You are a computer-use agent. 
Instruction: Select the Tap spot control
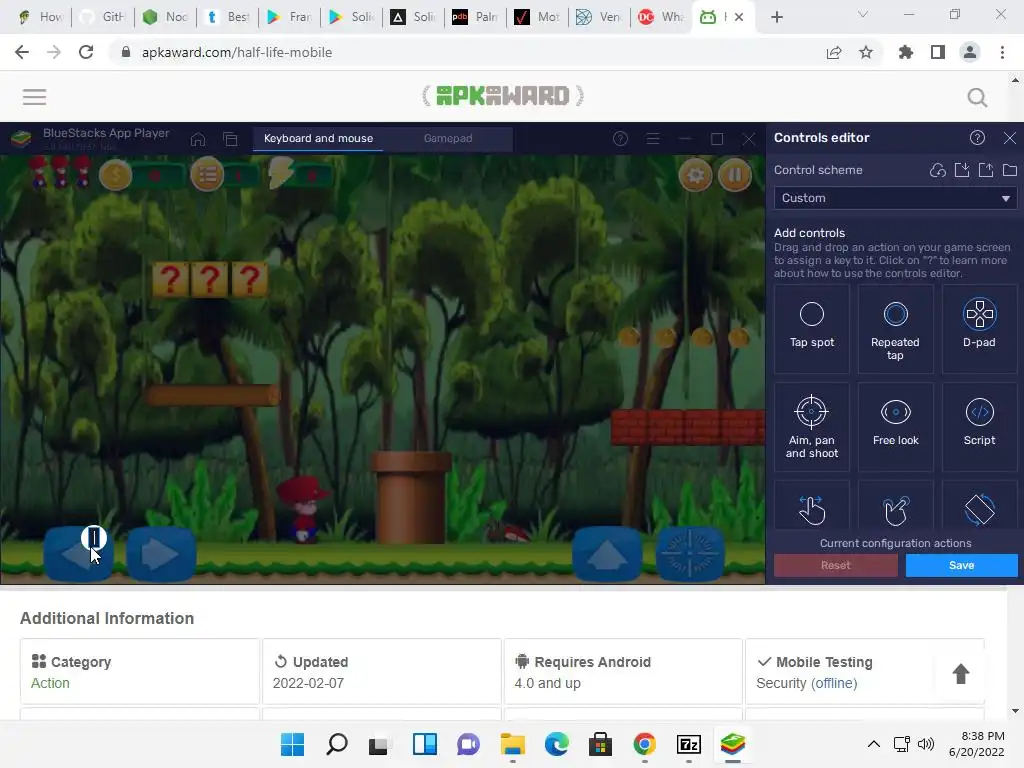pos(812,328)
